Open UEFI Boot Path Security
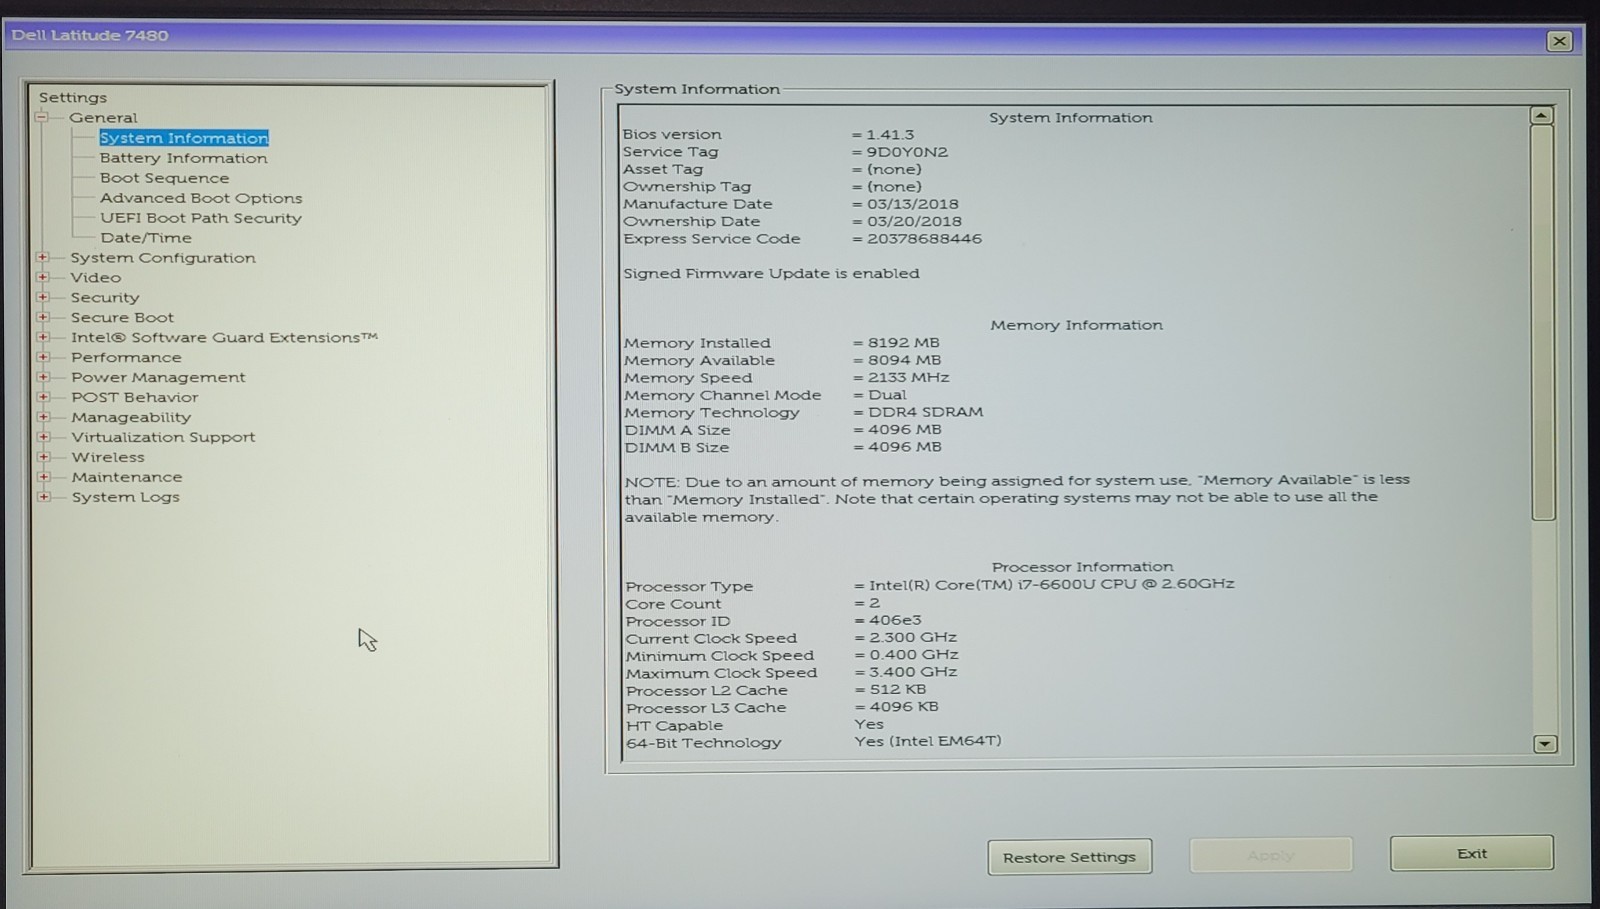 click(201, 218)
